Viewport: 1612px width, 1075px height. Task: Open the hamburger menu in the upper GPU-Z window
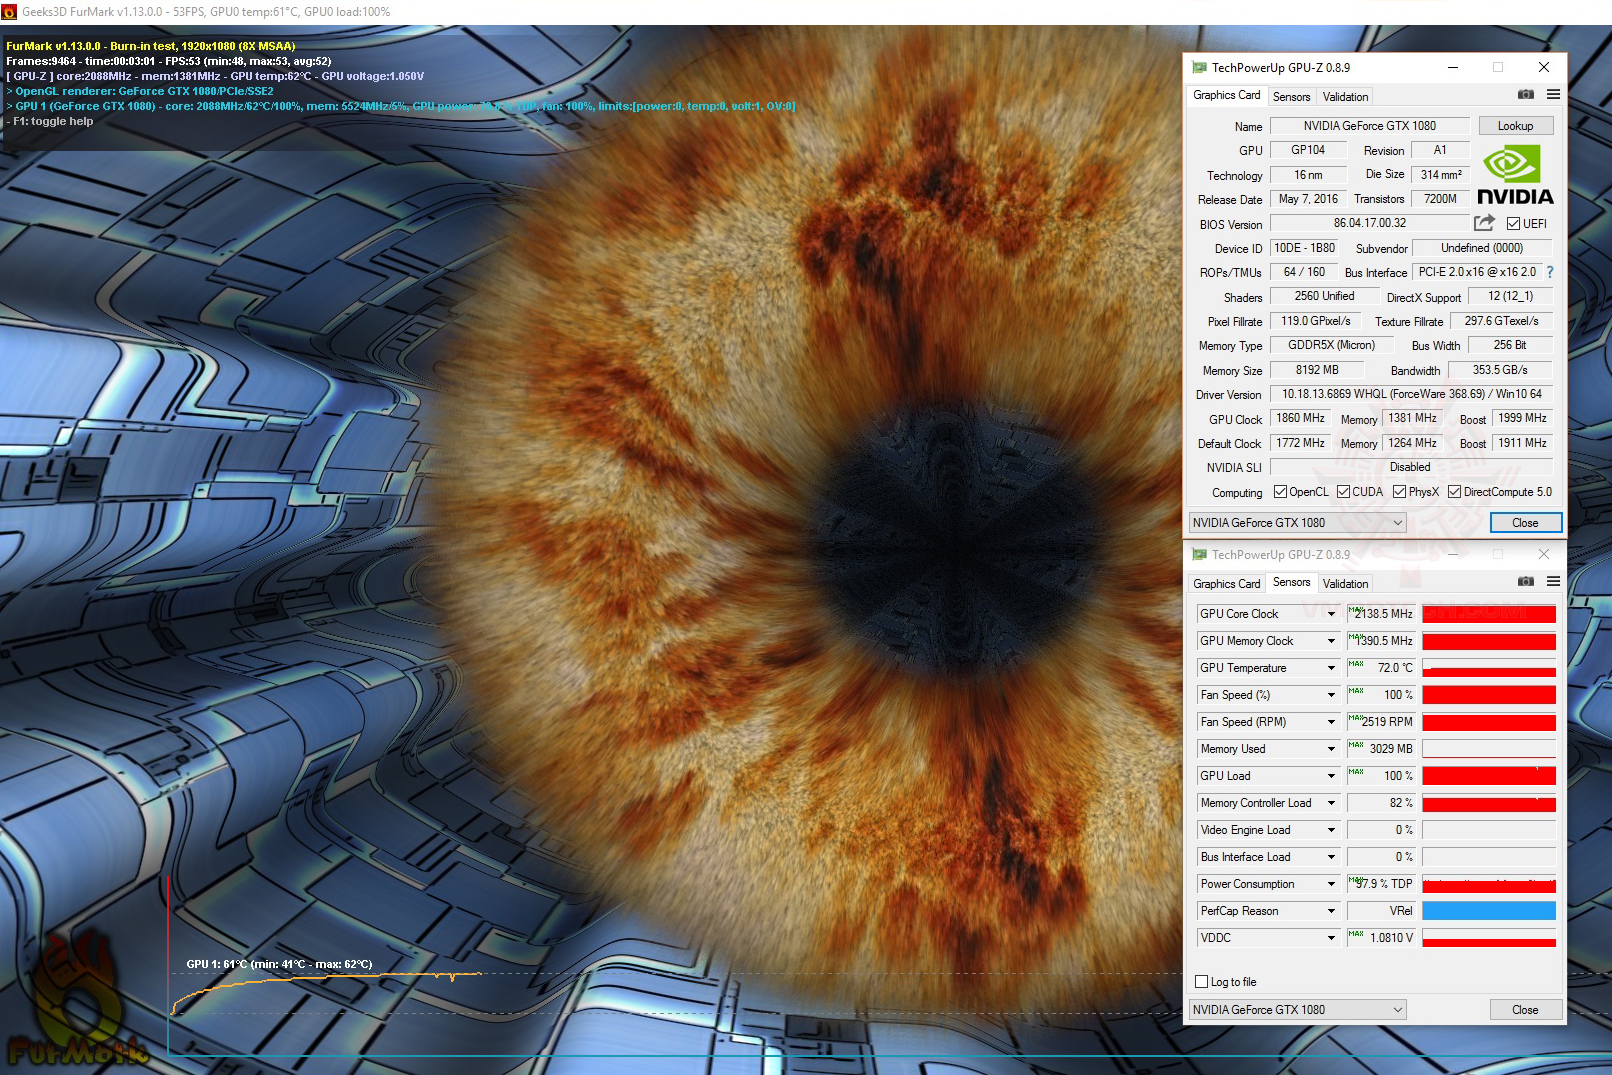pos(1553,95)
